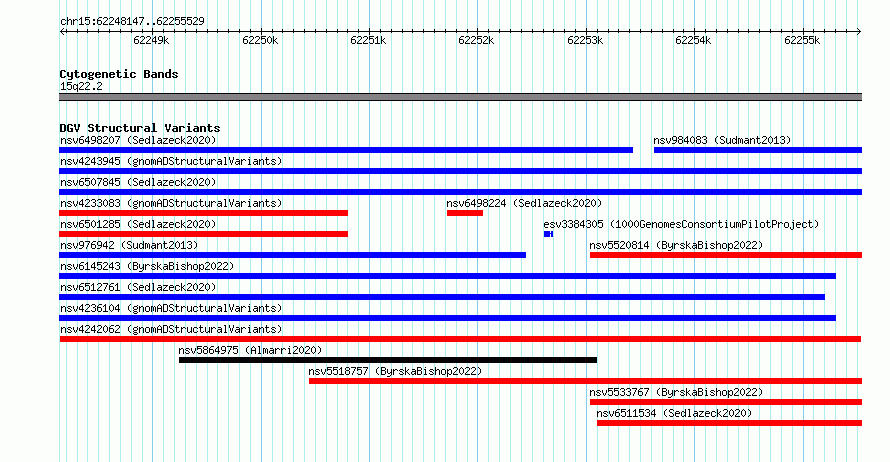
Task: Click the 62252k ruler tick label
Action: 476,40
